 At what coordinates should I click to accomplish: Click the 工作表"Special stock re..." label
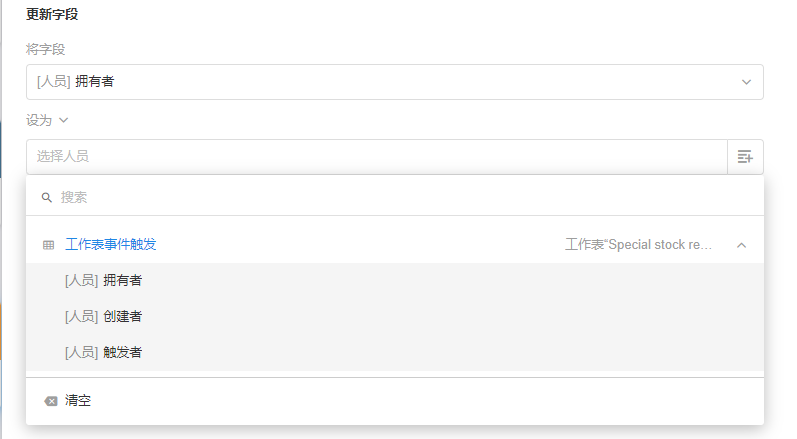638,245
